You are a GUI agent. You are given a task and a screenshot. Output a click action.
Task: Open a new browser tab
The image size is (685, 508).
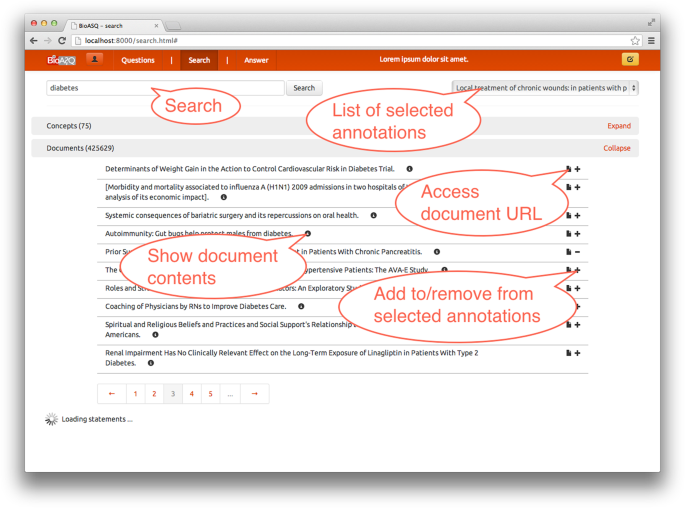173,26
